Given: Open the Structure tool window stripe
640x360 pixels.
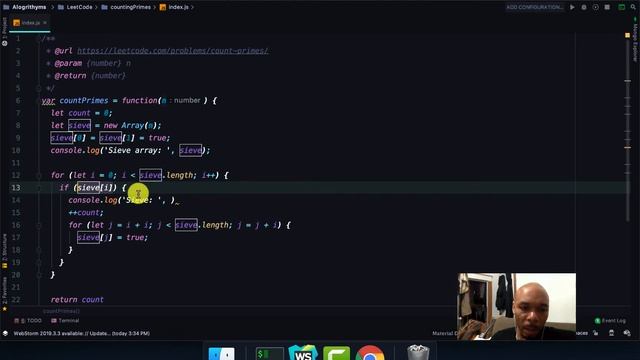Looking at the screenshot, I should [4, 251].
